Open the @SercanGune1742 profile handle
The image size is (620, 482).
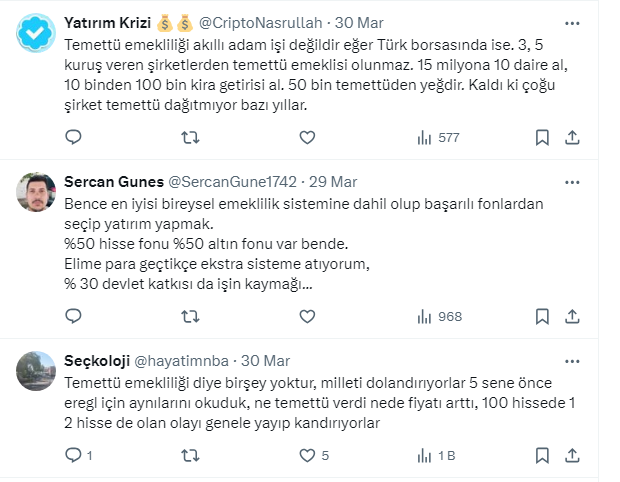241,182
